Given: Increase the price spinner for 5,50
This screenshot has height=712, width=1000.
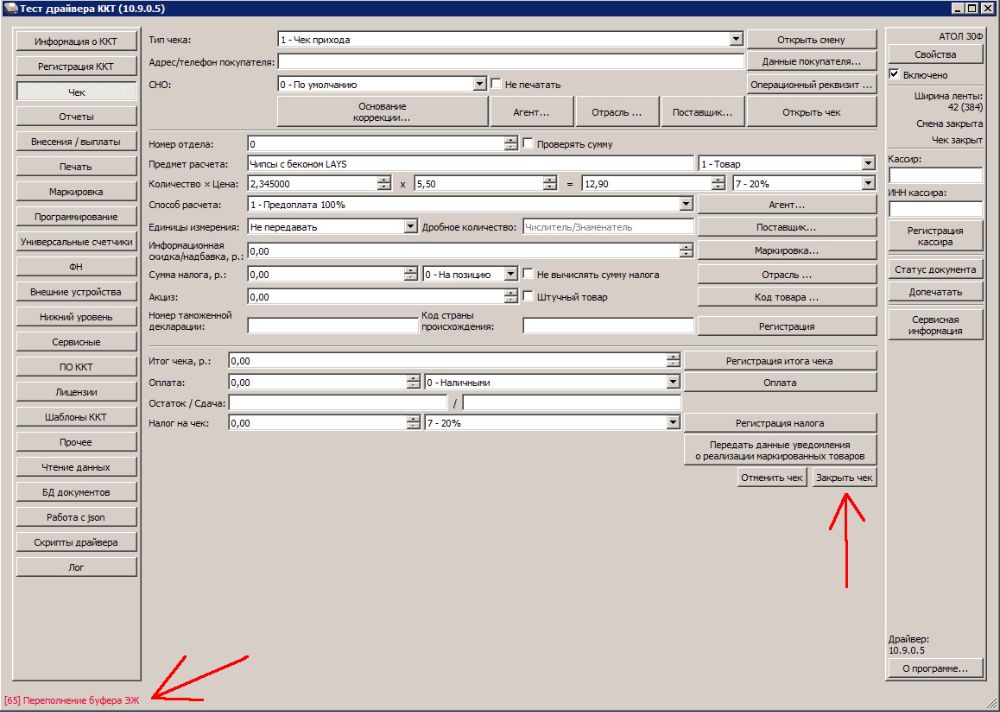Looking at the screenshot, I should [549, 180].
